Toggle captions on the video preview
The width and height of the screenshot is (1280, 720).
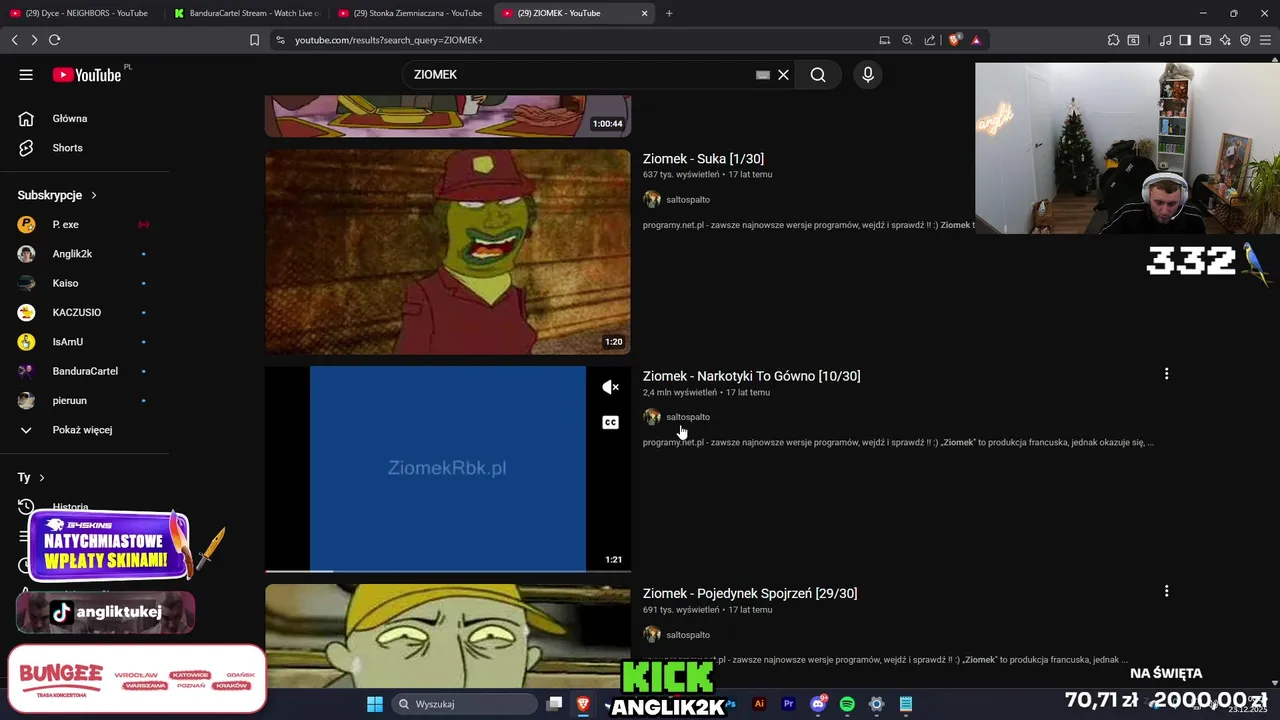click(x=610, y=422)
